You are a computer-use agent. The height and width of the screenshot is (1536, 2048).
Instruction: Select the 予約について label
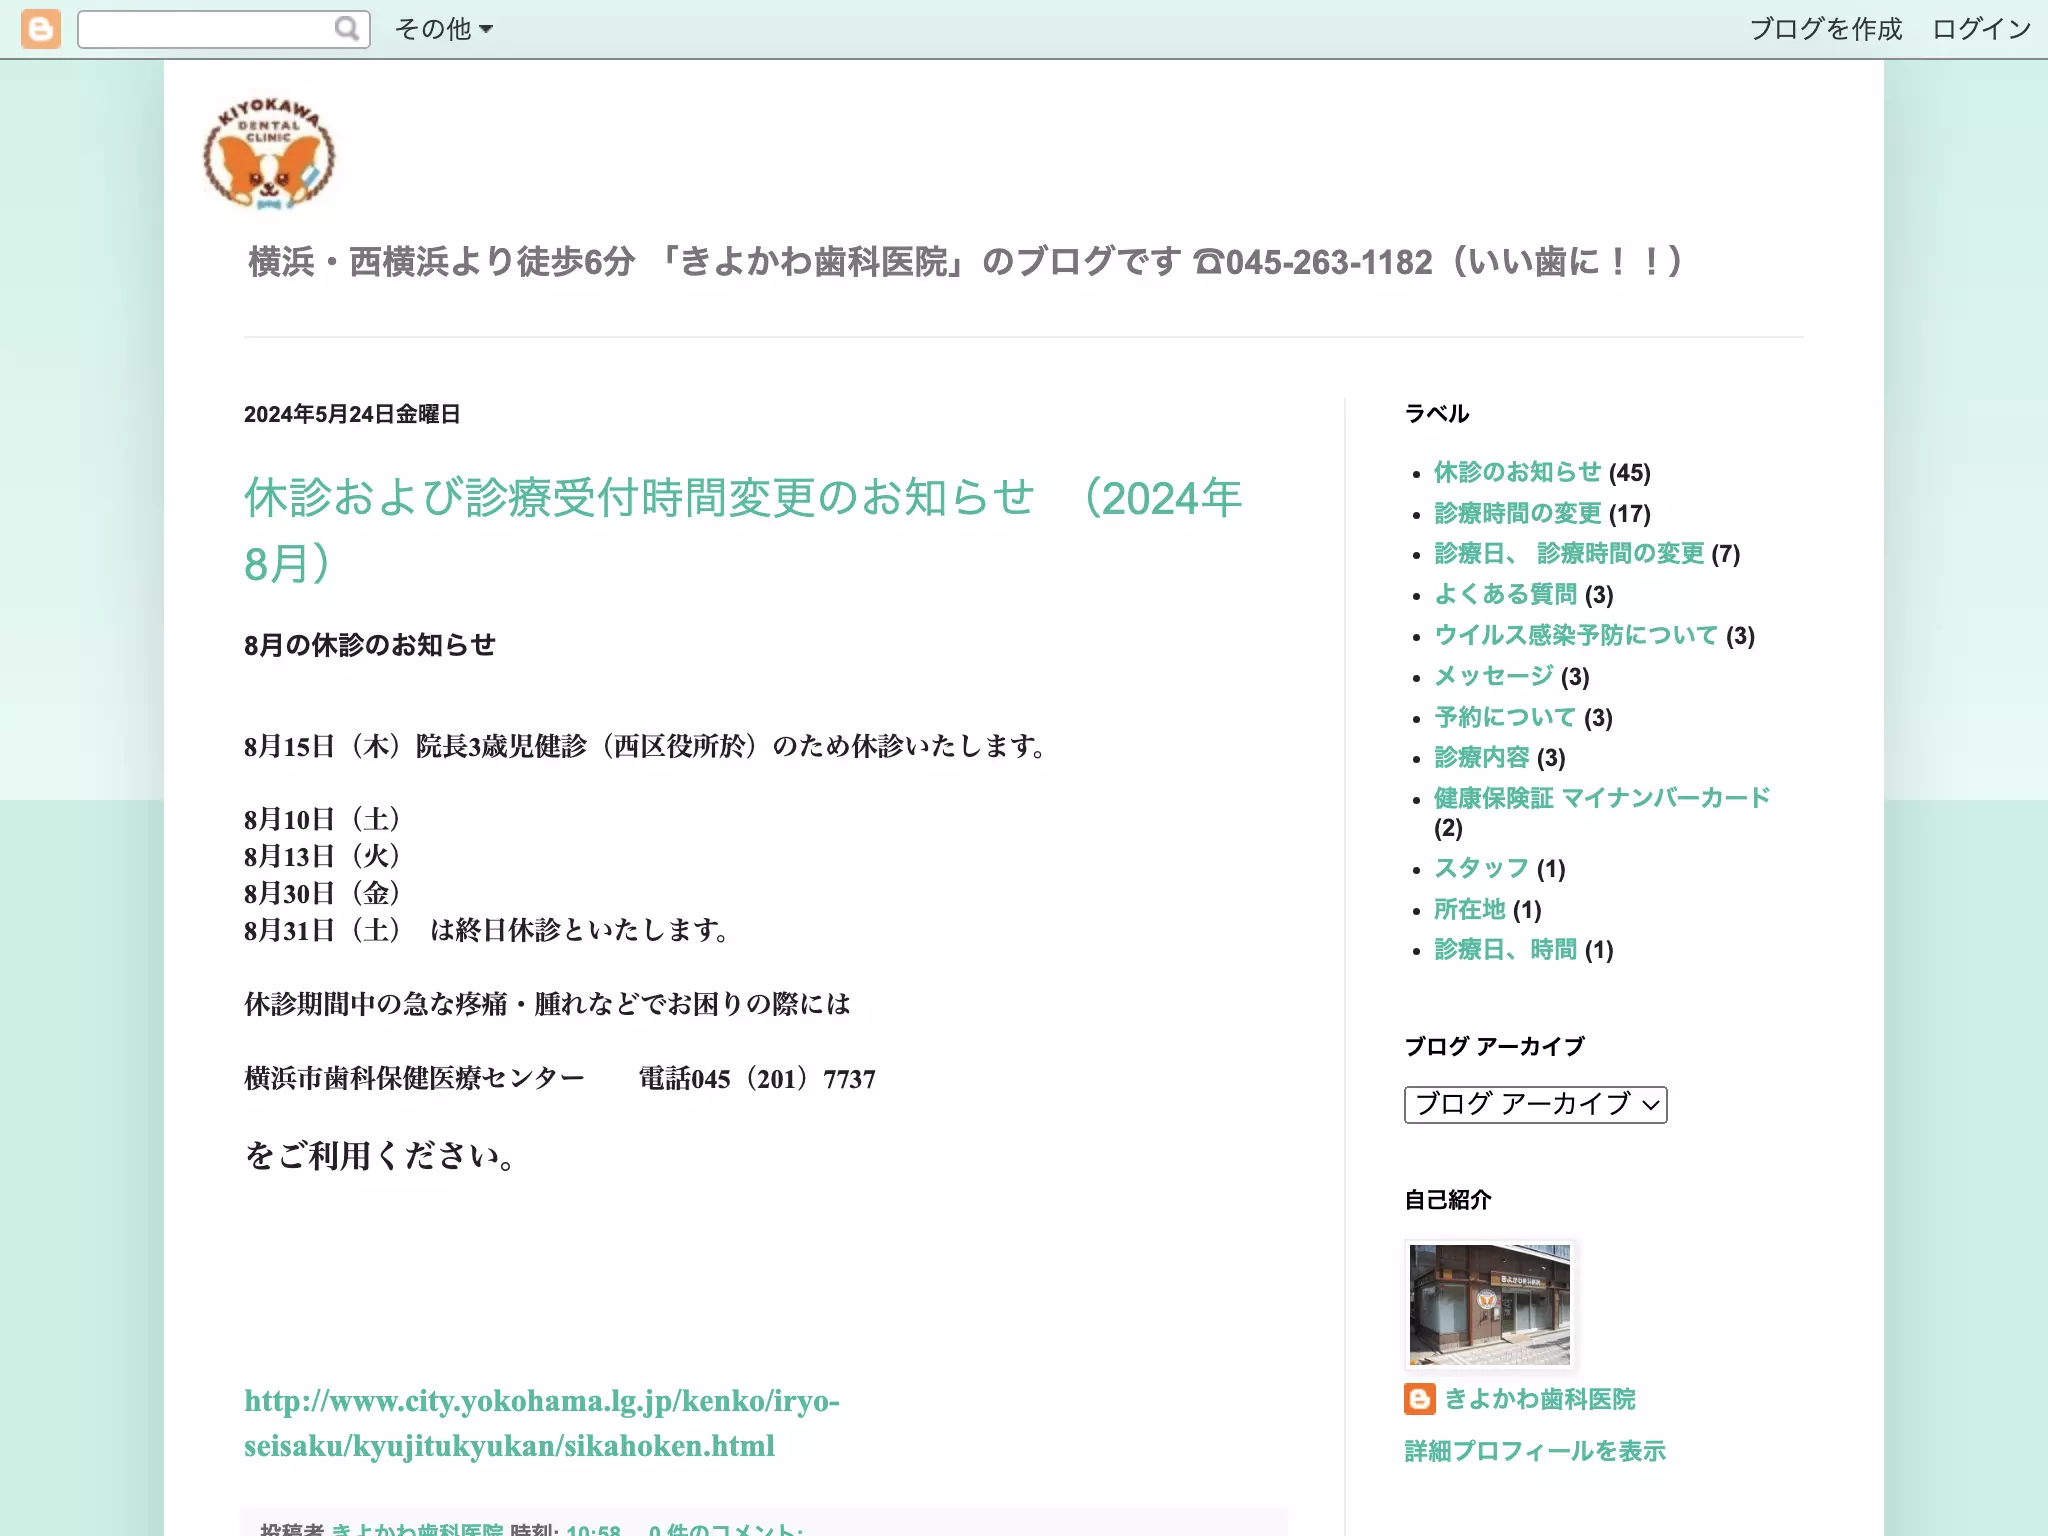pyautogui.click(x=1505, y=717)
